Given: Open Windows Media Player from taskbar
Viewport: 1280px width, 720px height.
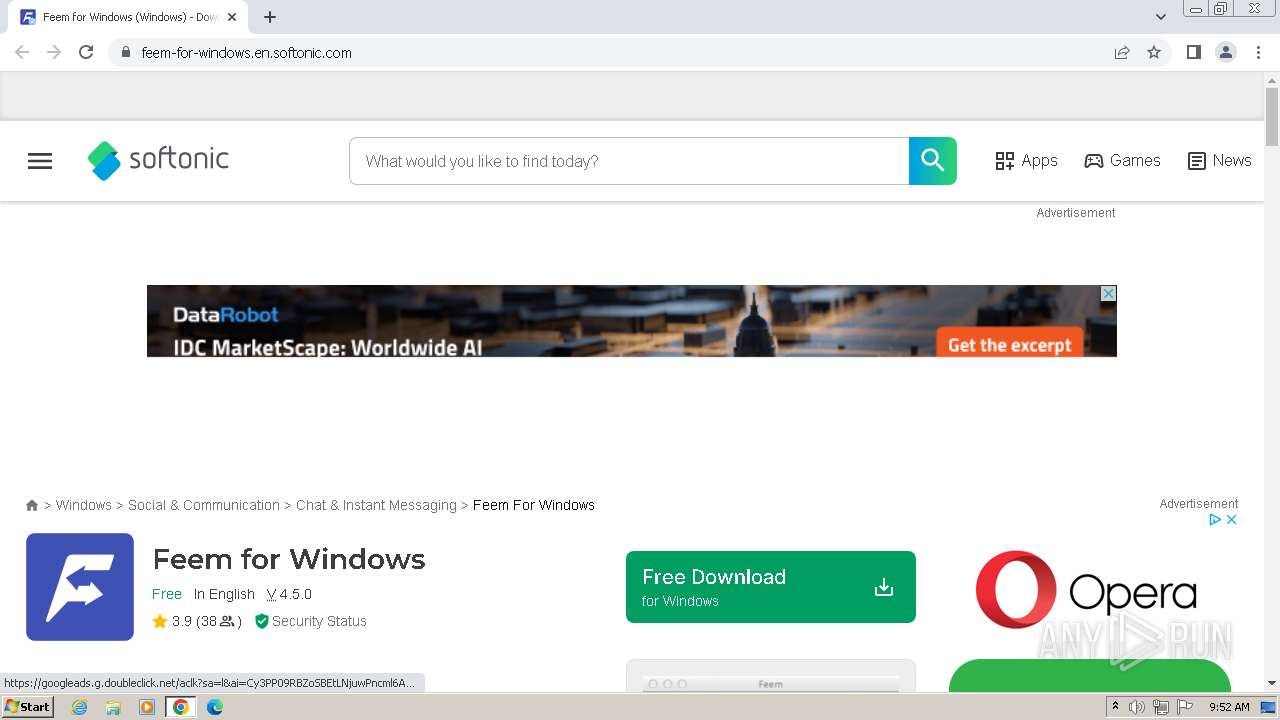Looking at the screenshot, I should coord(147,707).
